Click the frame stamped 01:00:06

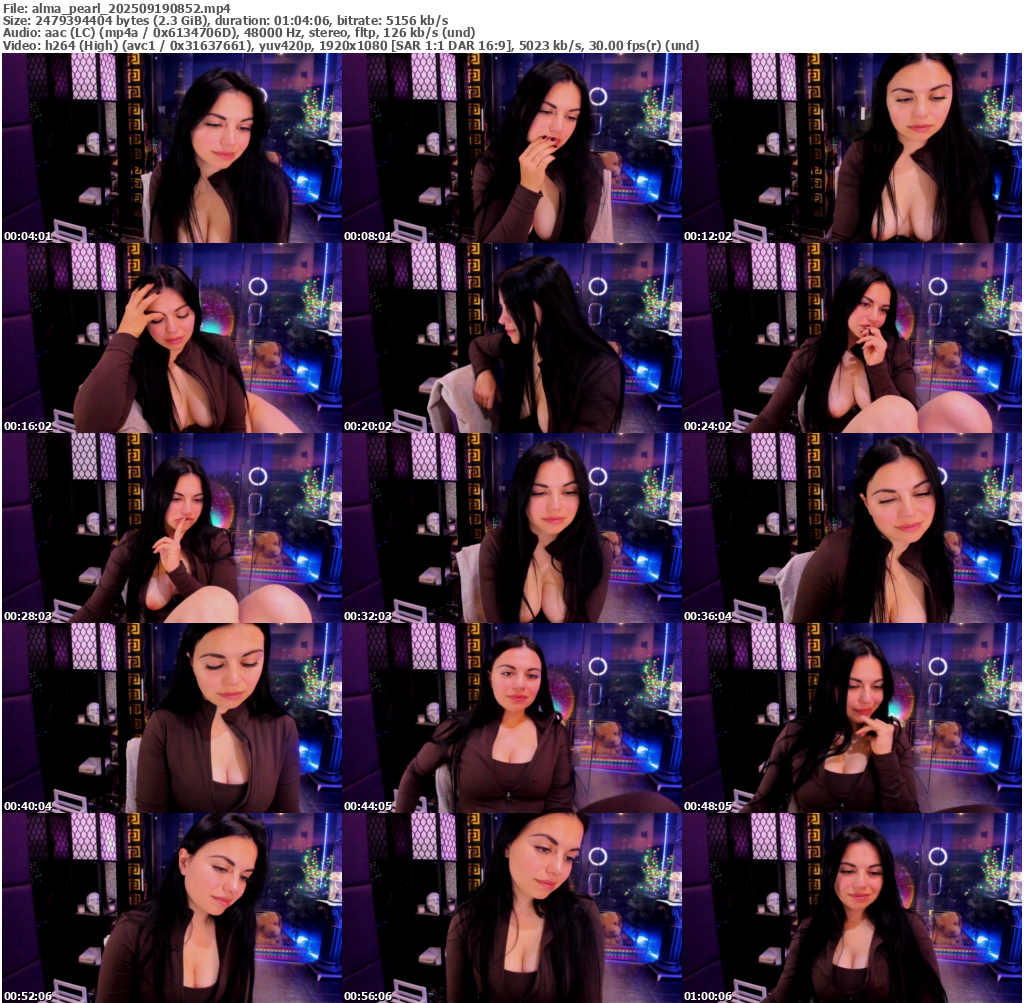(852, 908)
